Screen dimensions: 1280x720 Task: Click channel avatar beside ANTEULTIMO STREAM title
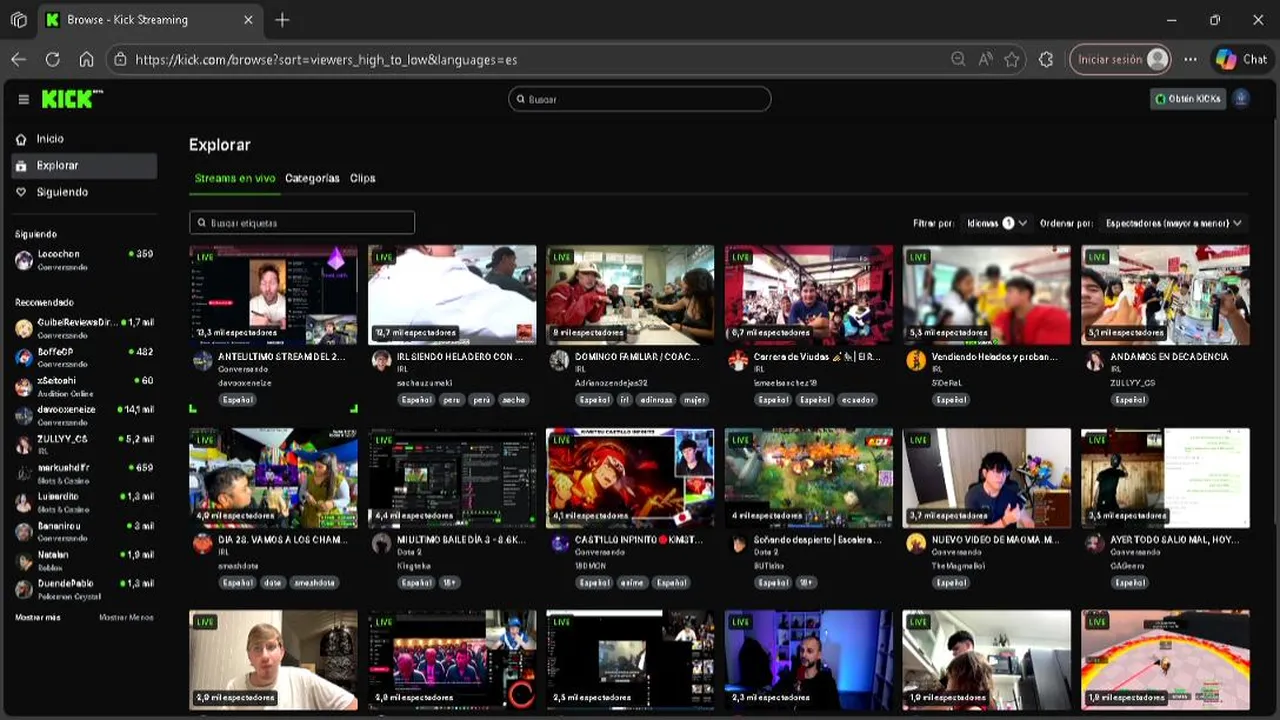click(203, 360)
